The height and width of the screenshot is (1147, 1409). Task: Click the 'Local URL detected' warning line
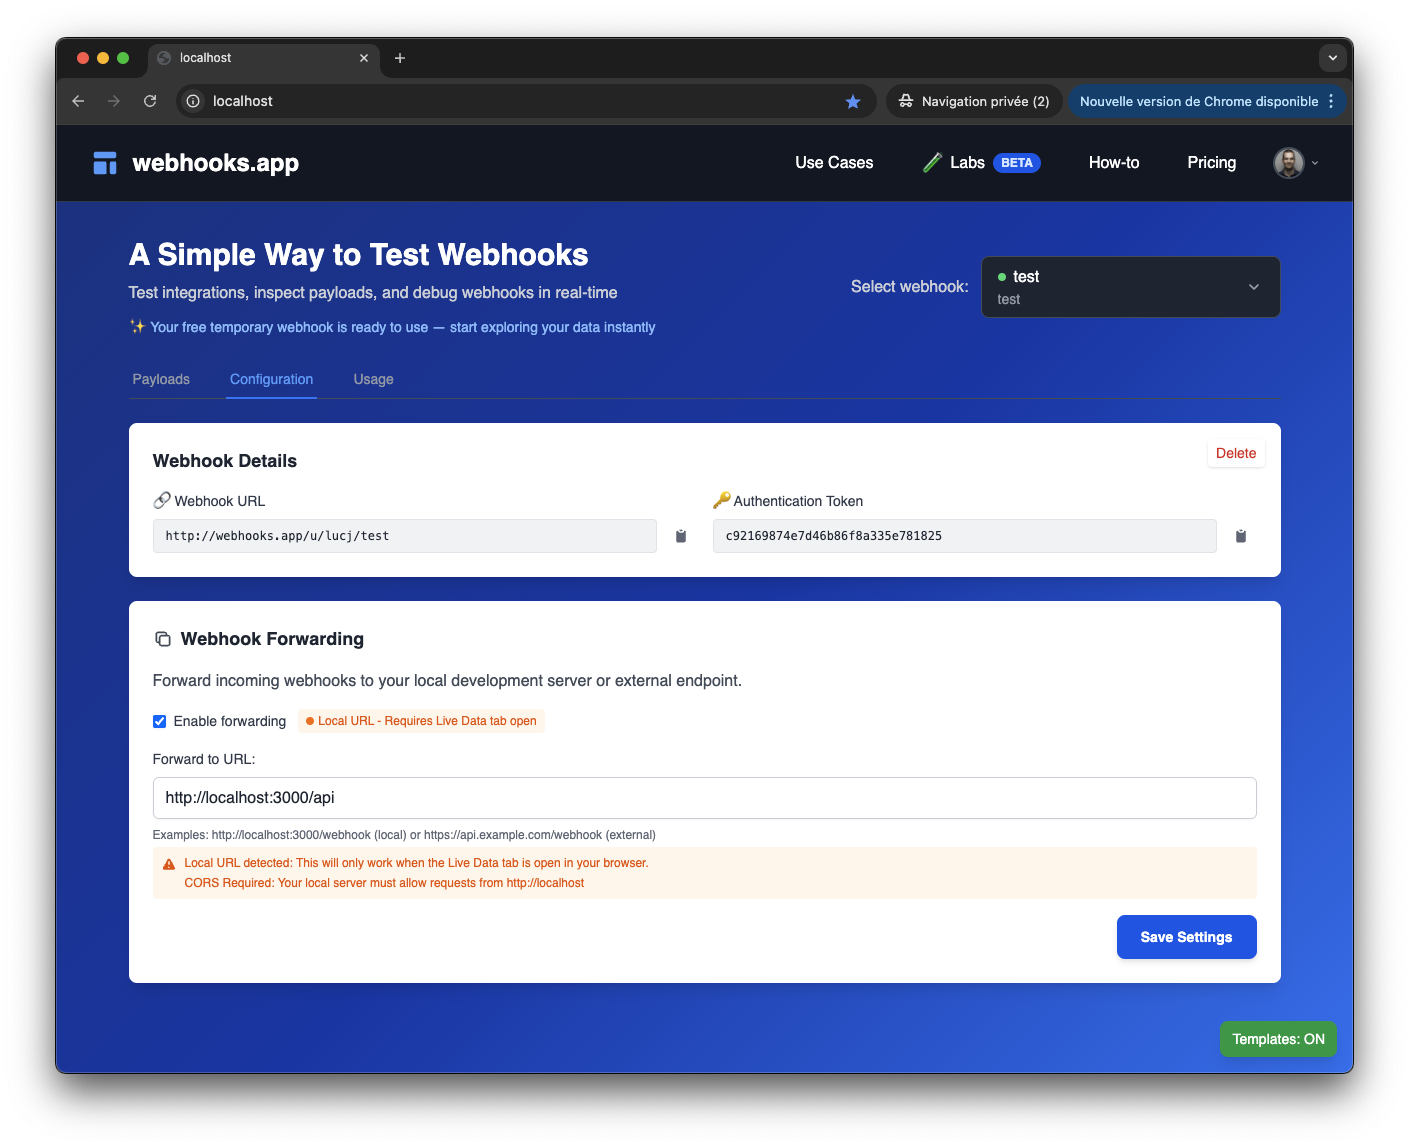(416, 863)
